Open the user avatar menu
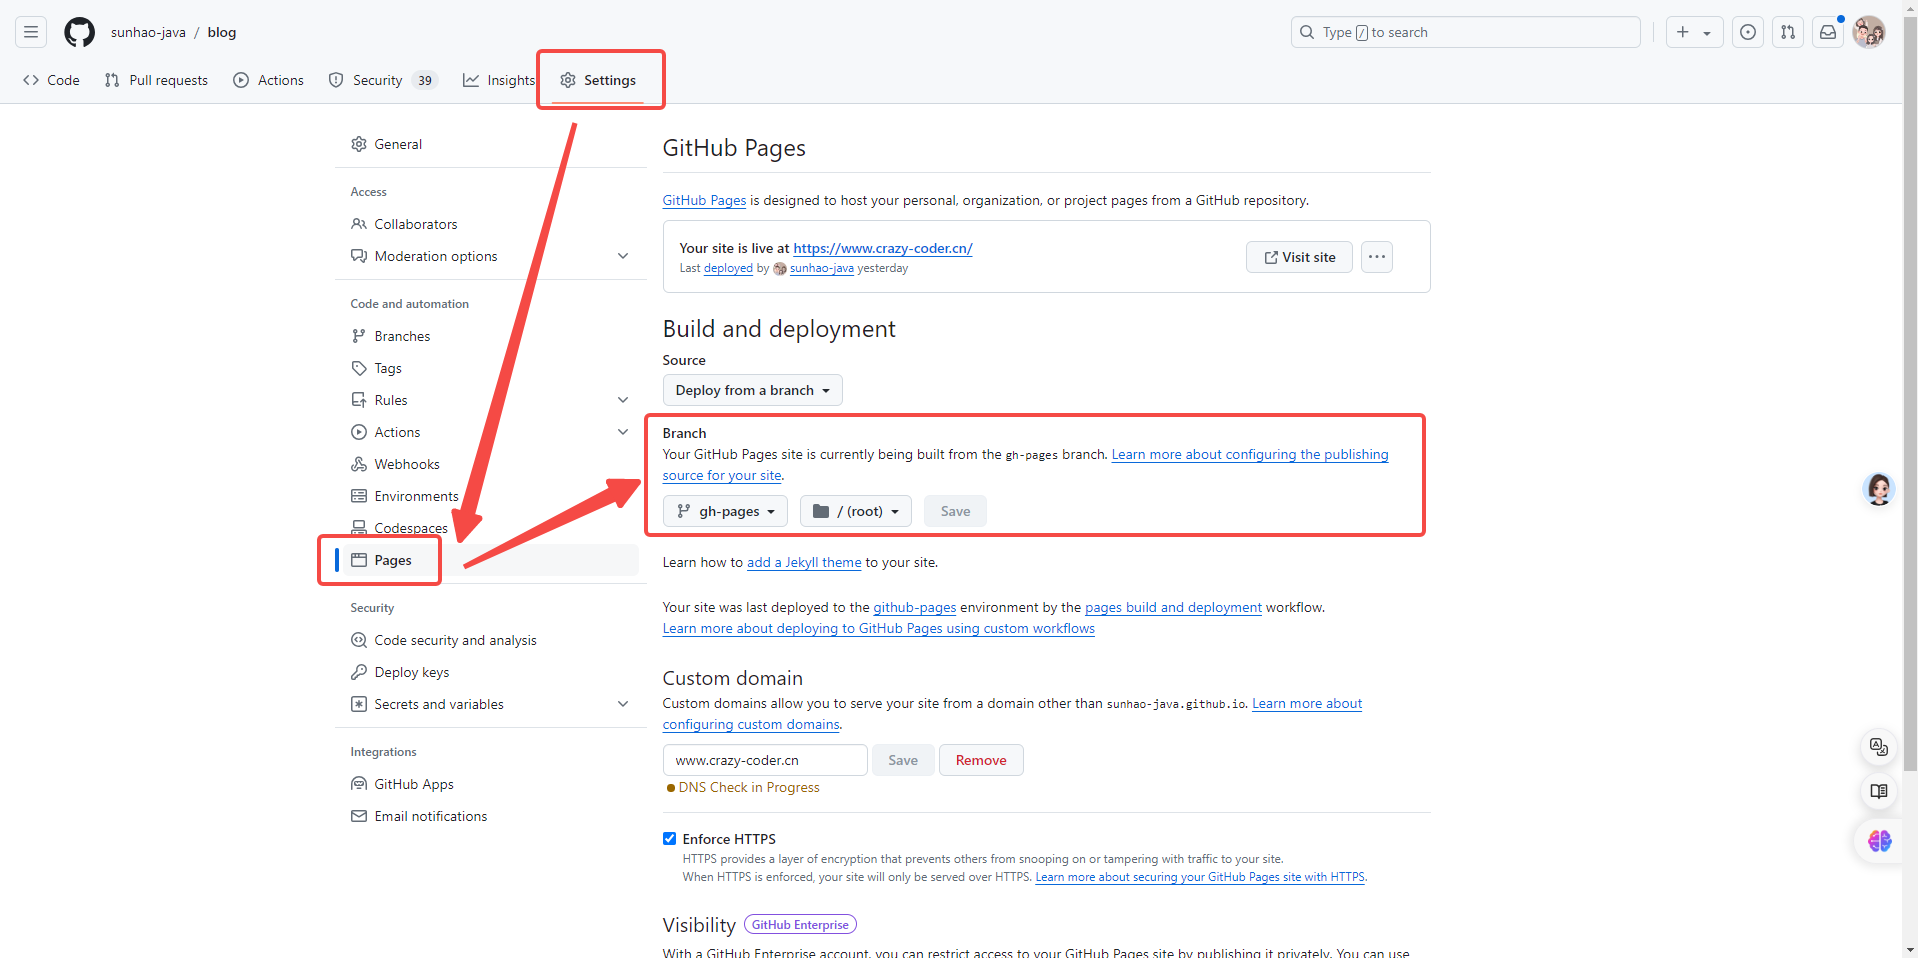 [1869, 32]
